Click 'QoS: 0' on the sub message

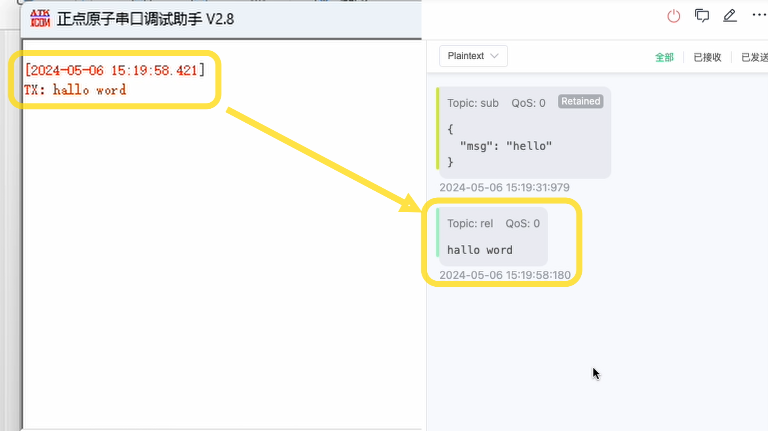pos(529,102)
